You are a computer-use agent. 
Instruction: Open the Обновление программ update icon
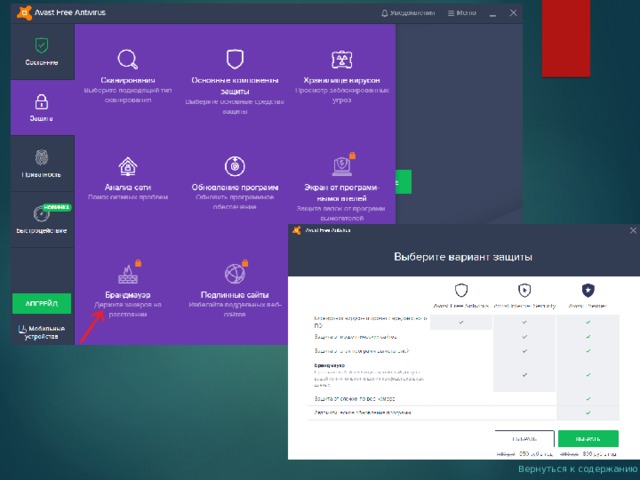[235, 167]
